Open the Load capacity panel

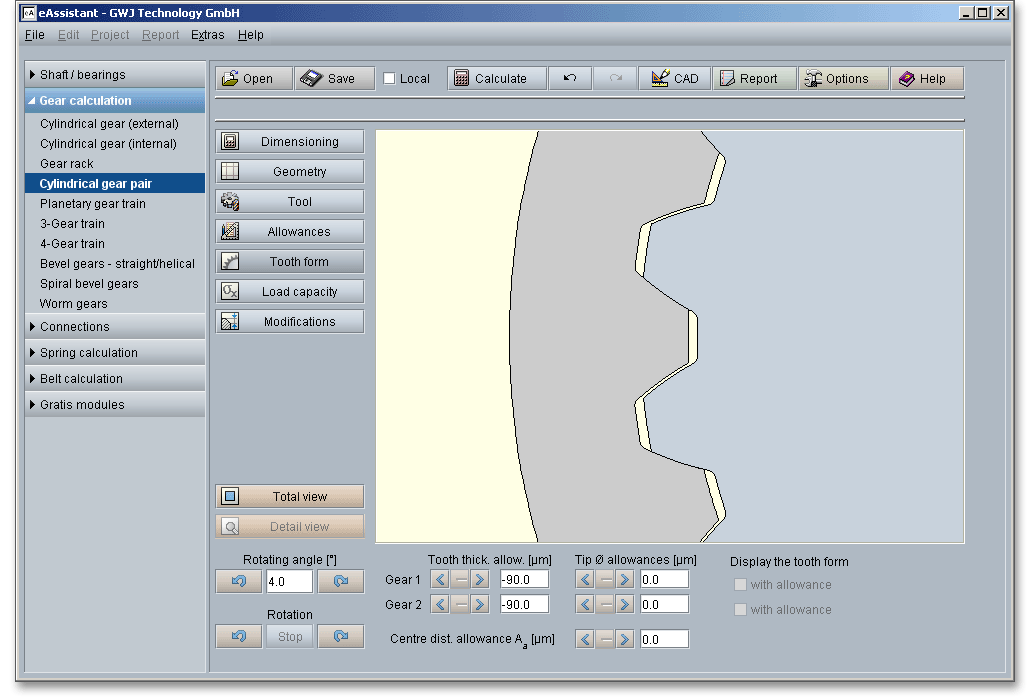coord(290,292)
